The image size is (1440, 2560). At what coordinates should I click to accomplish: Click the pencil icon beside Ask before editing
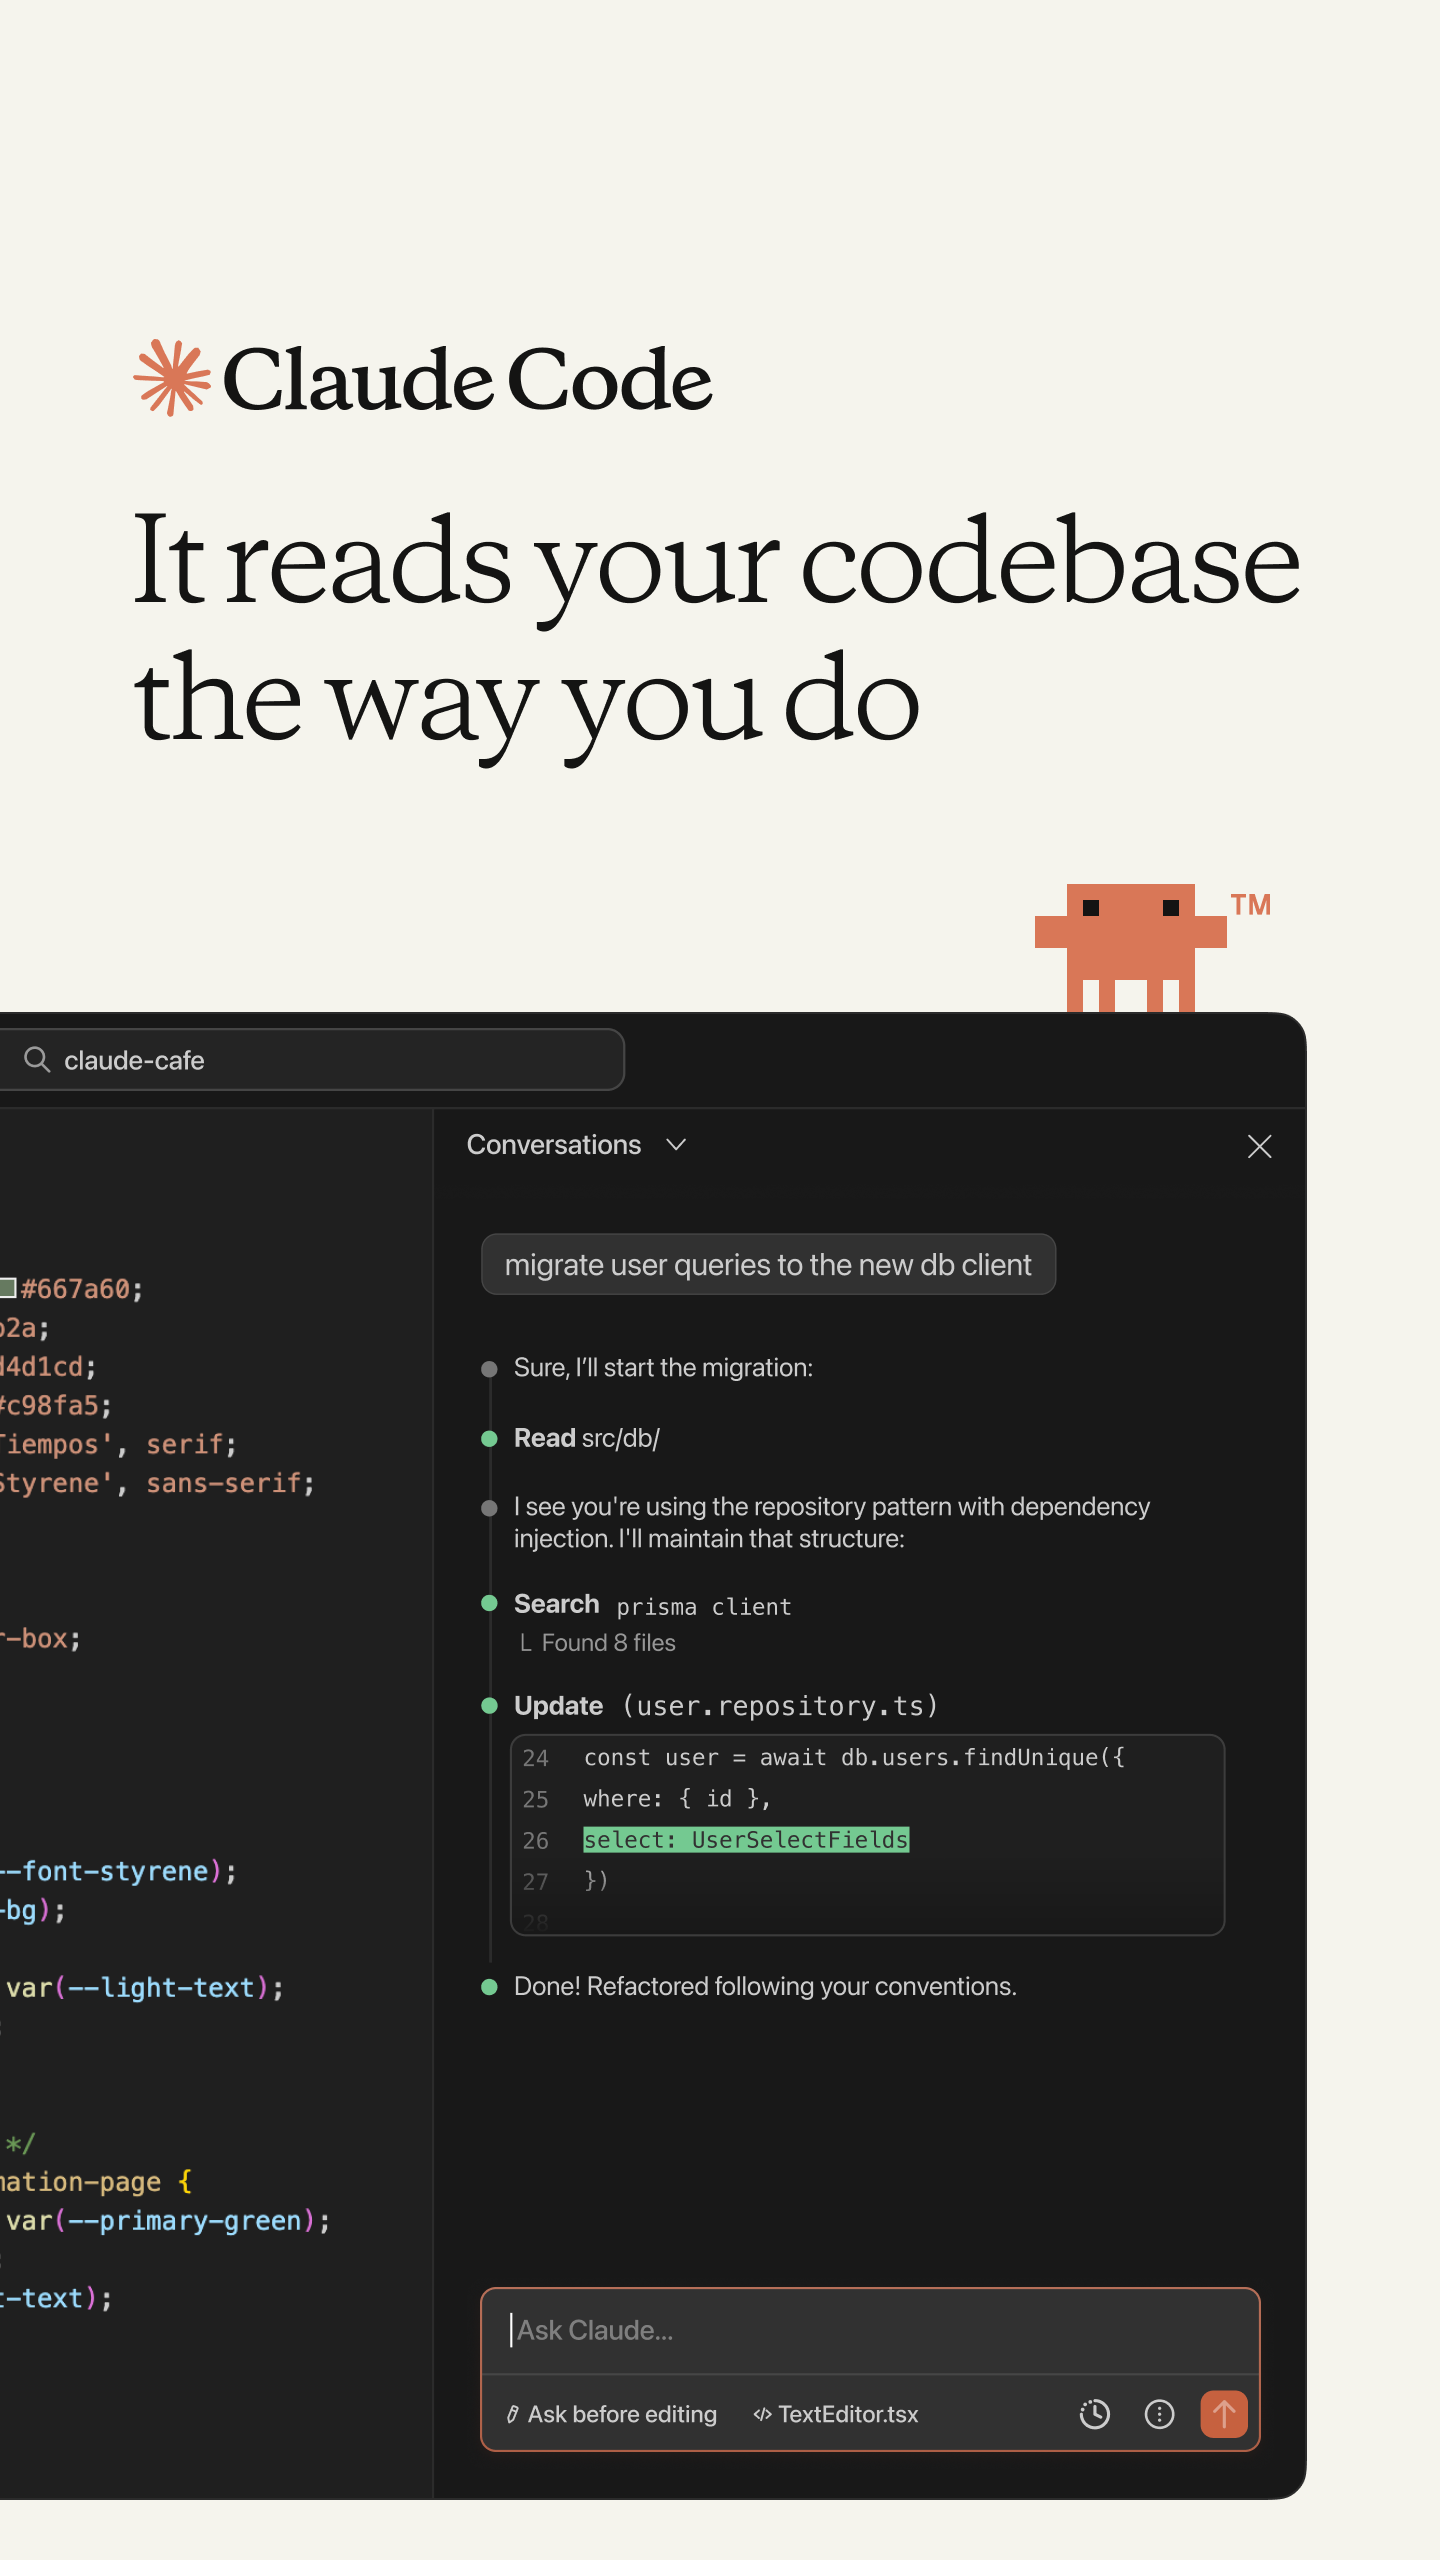pos(512,2414)
